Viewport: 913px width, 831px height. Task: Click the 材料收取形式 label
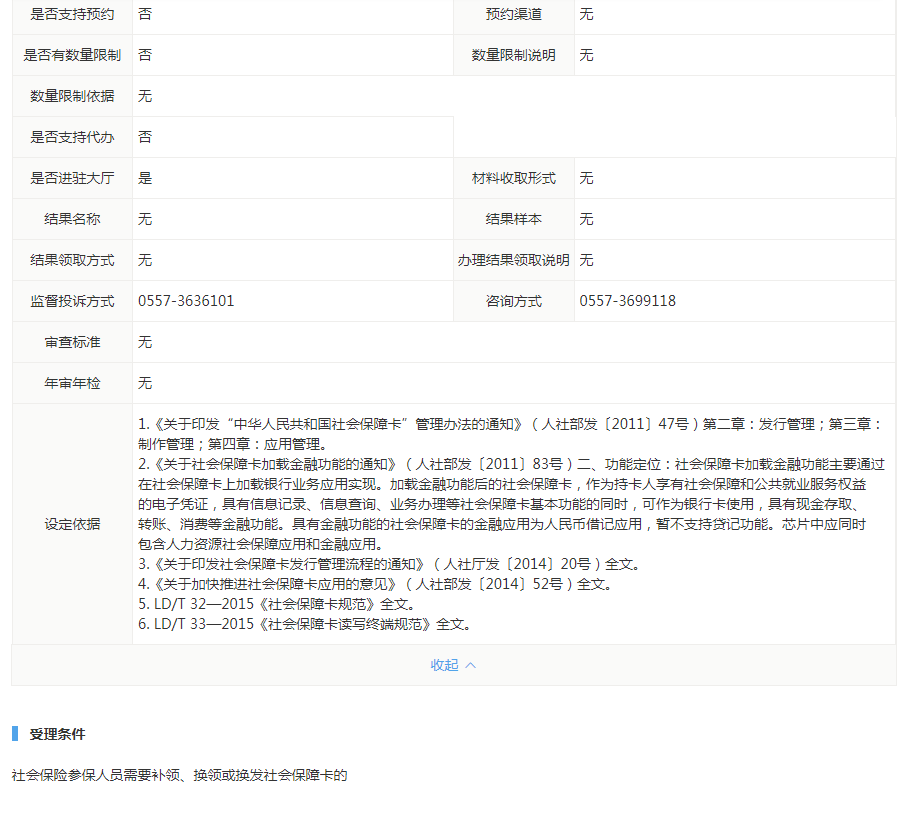click(x=513, y=178)
